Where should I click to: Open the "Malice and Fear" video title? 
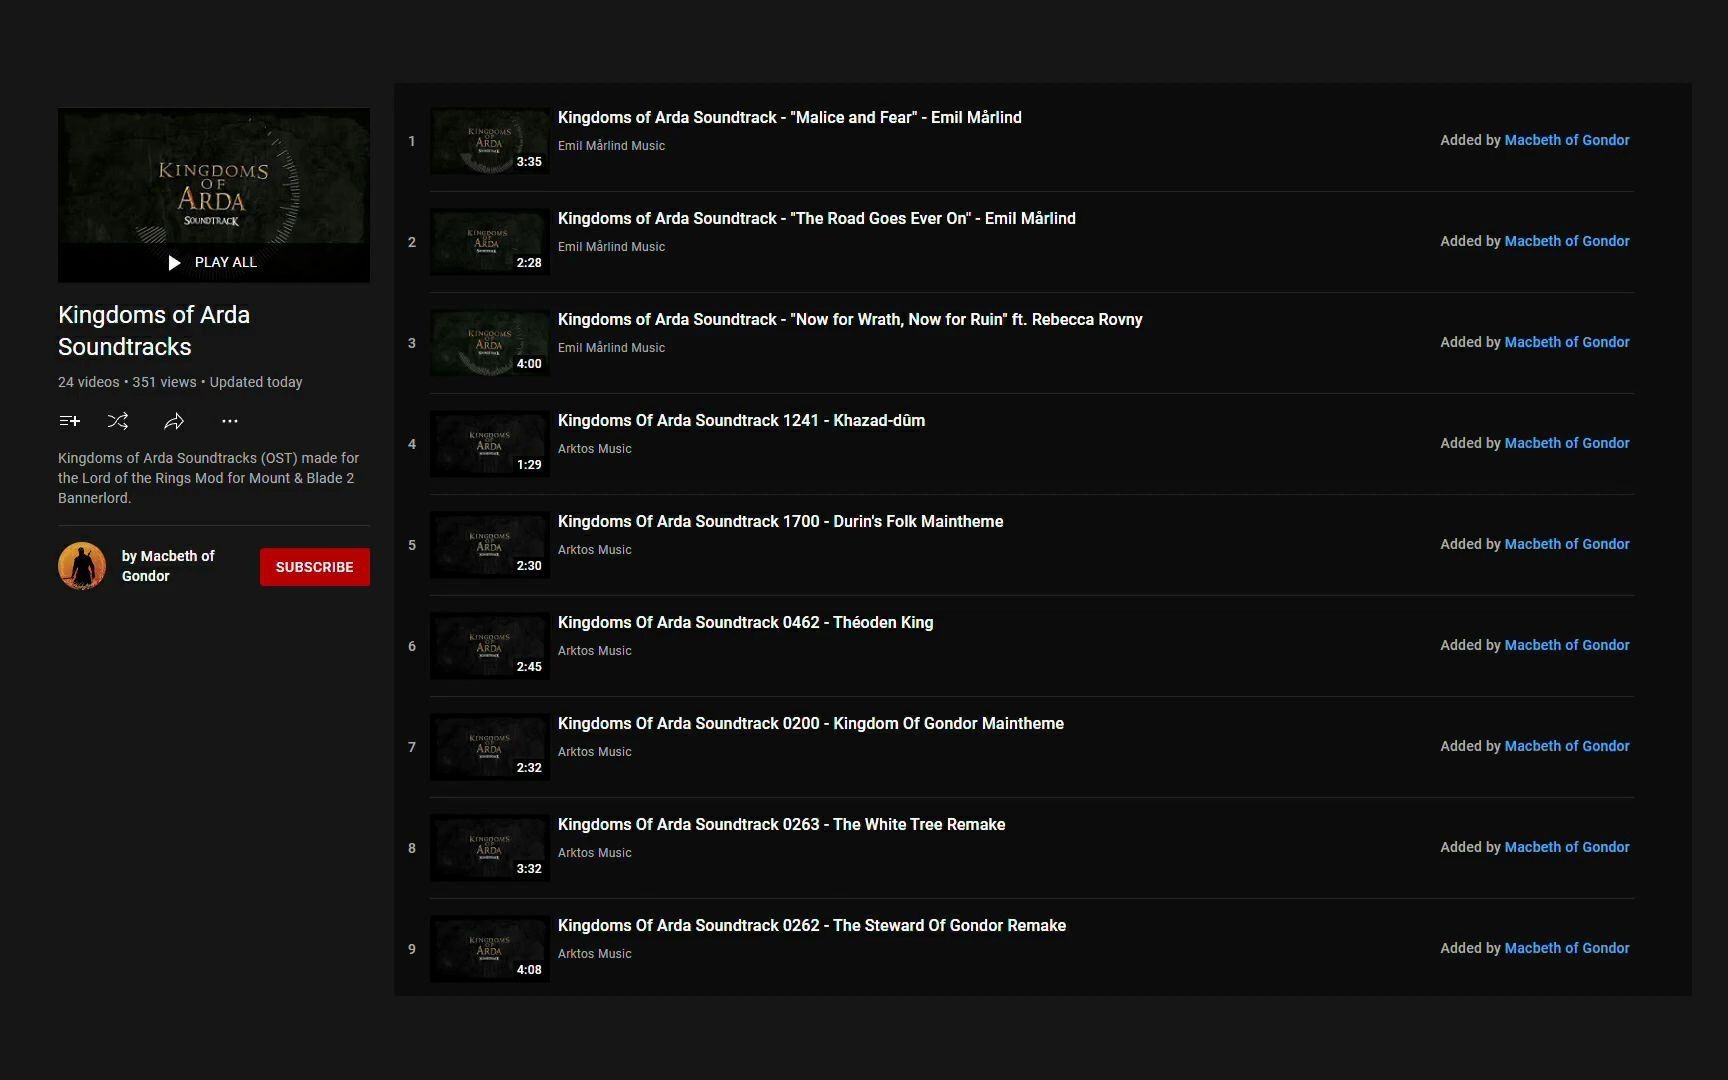point(790,118)
